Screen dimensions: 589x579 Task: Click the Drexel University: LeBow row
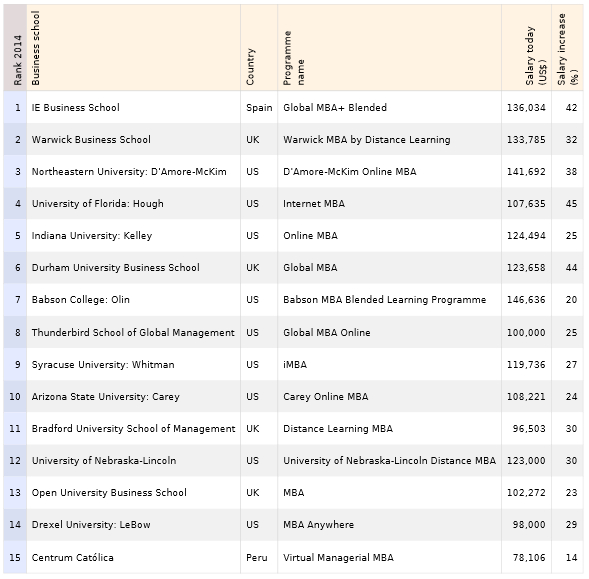click(x=293, y=525)
